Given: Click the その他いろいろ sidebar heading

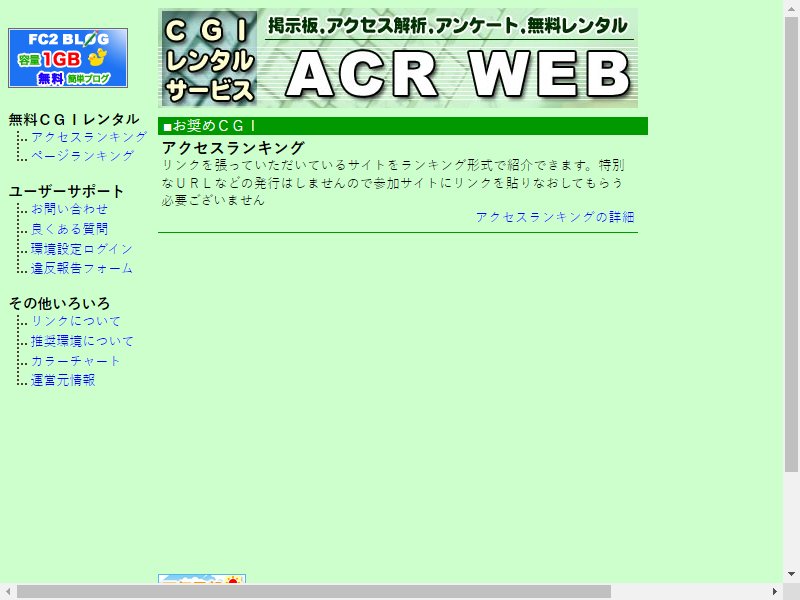Looking at the screenshot, I should point(59,304).
